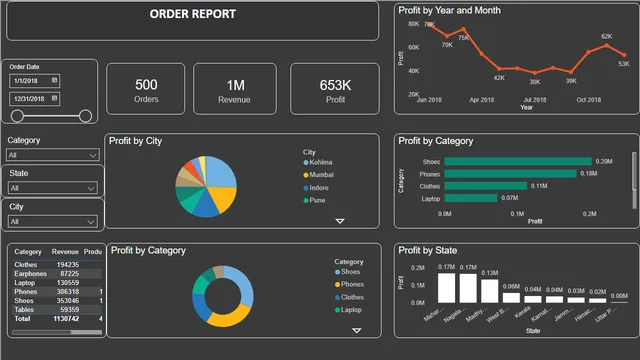Click the Clothes row in the table

57,265
